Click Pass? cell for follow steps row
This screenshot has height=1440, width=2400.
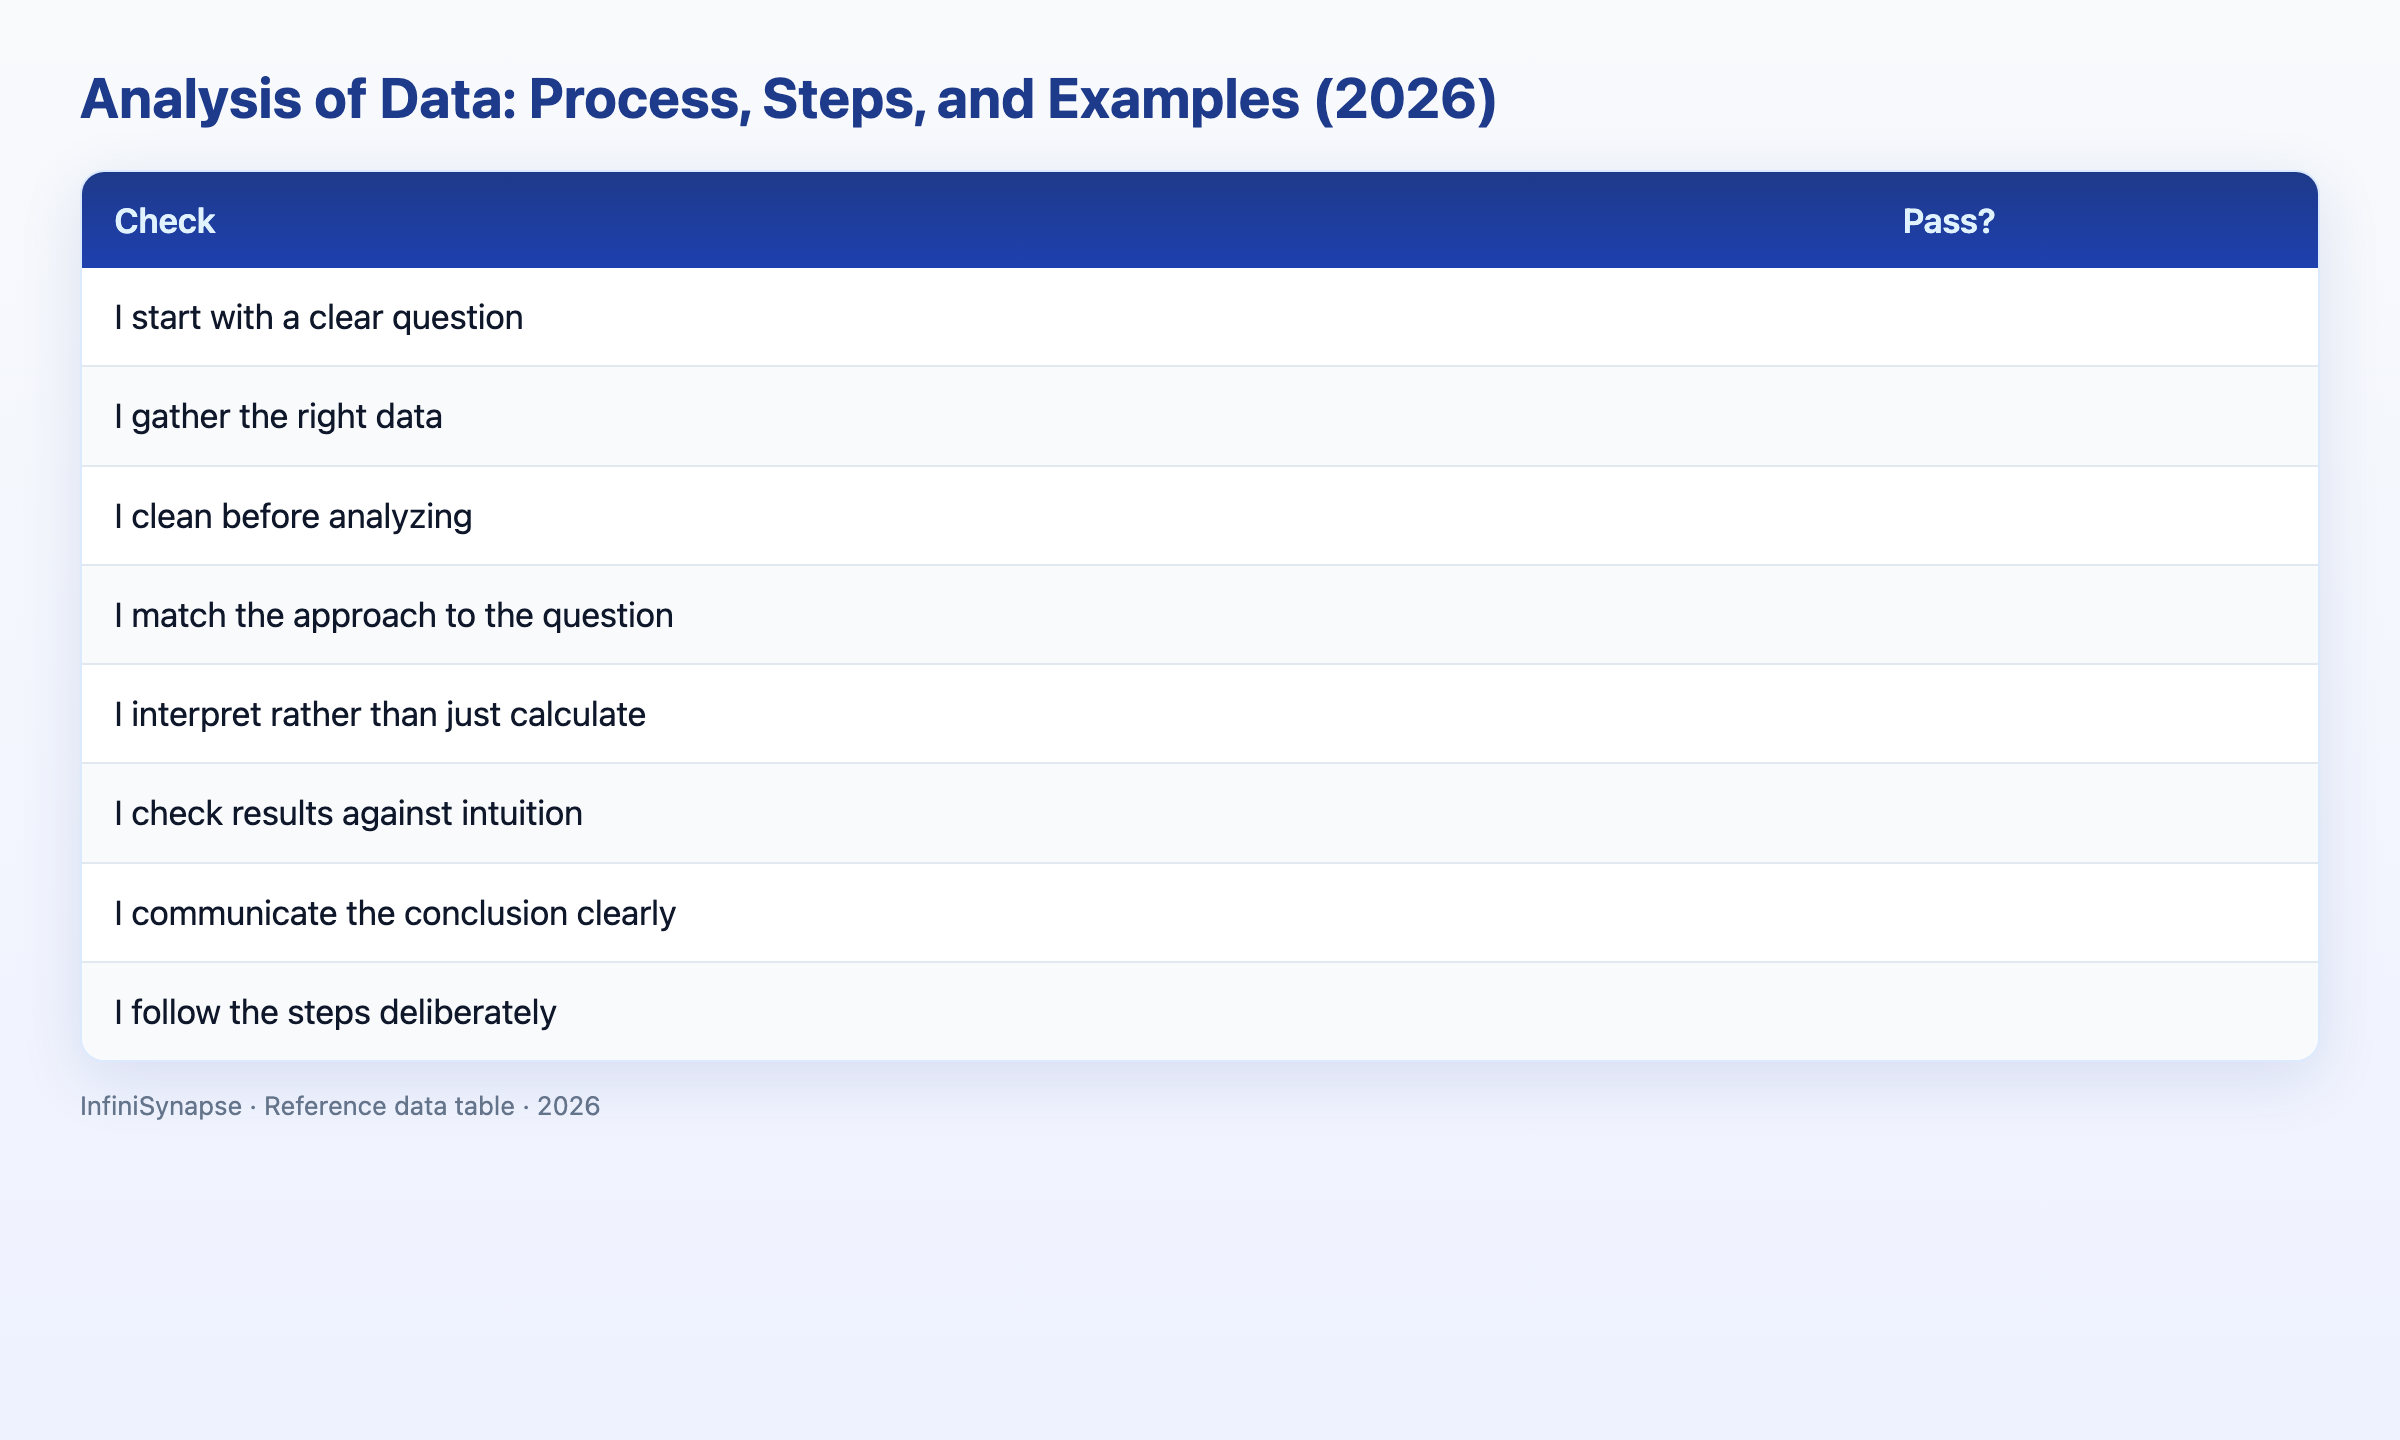click(2094, 1012)
